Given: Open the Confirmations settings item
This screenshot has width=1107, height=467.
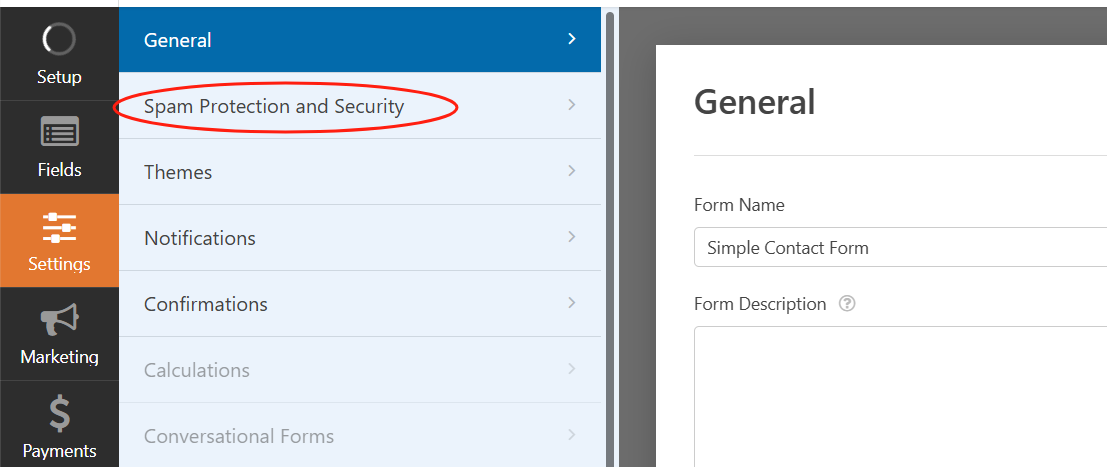Looking at the screenshot, I should 206,304.
